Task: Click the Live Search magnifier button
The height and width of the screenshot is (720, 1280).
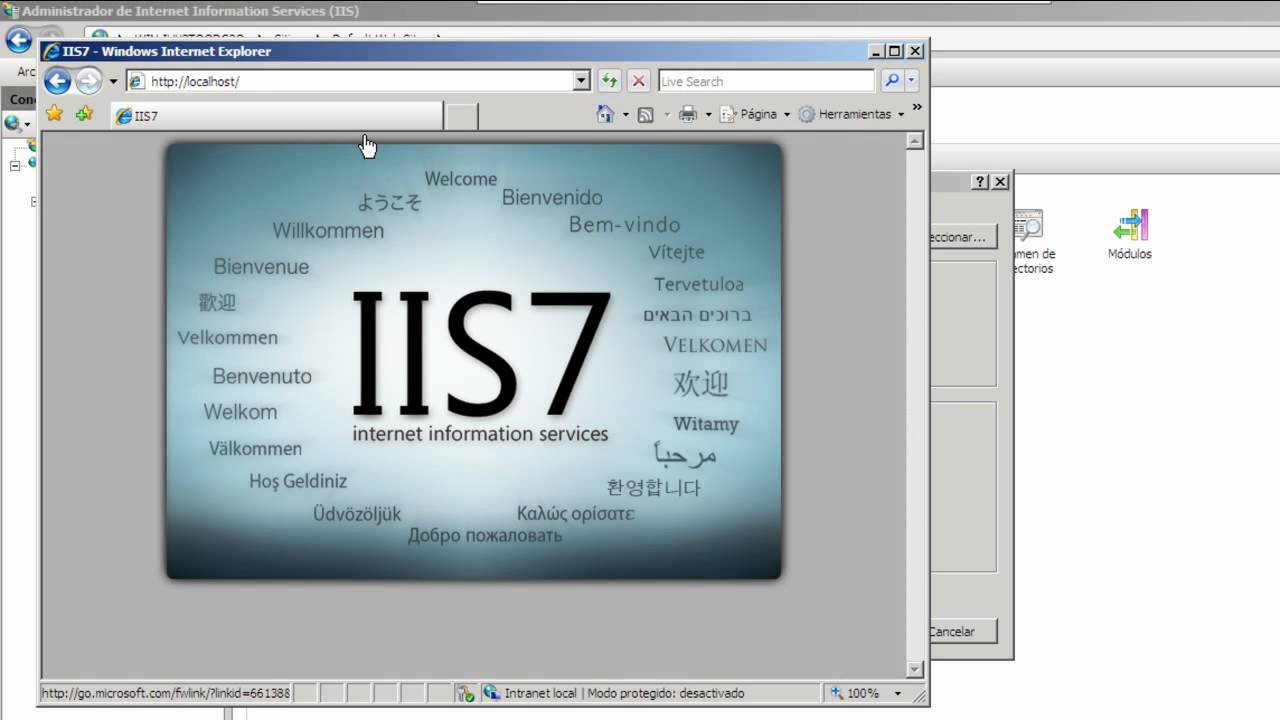Action: [x=891, y=81]
